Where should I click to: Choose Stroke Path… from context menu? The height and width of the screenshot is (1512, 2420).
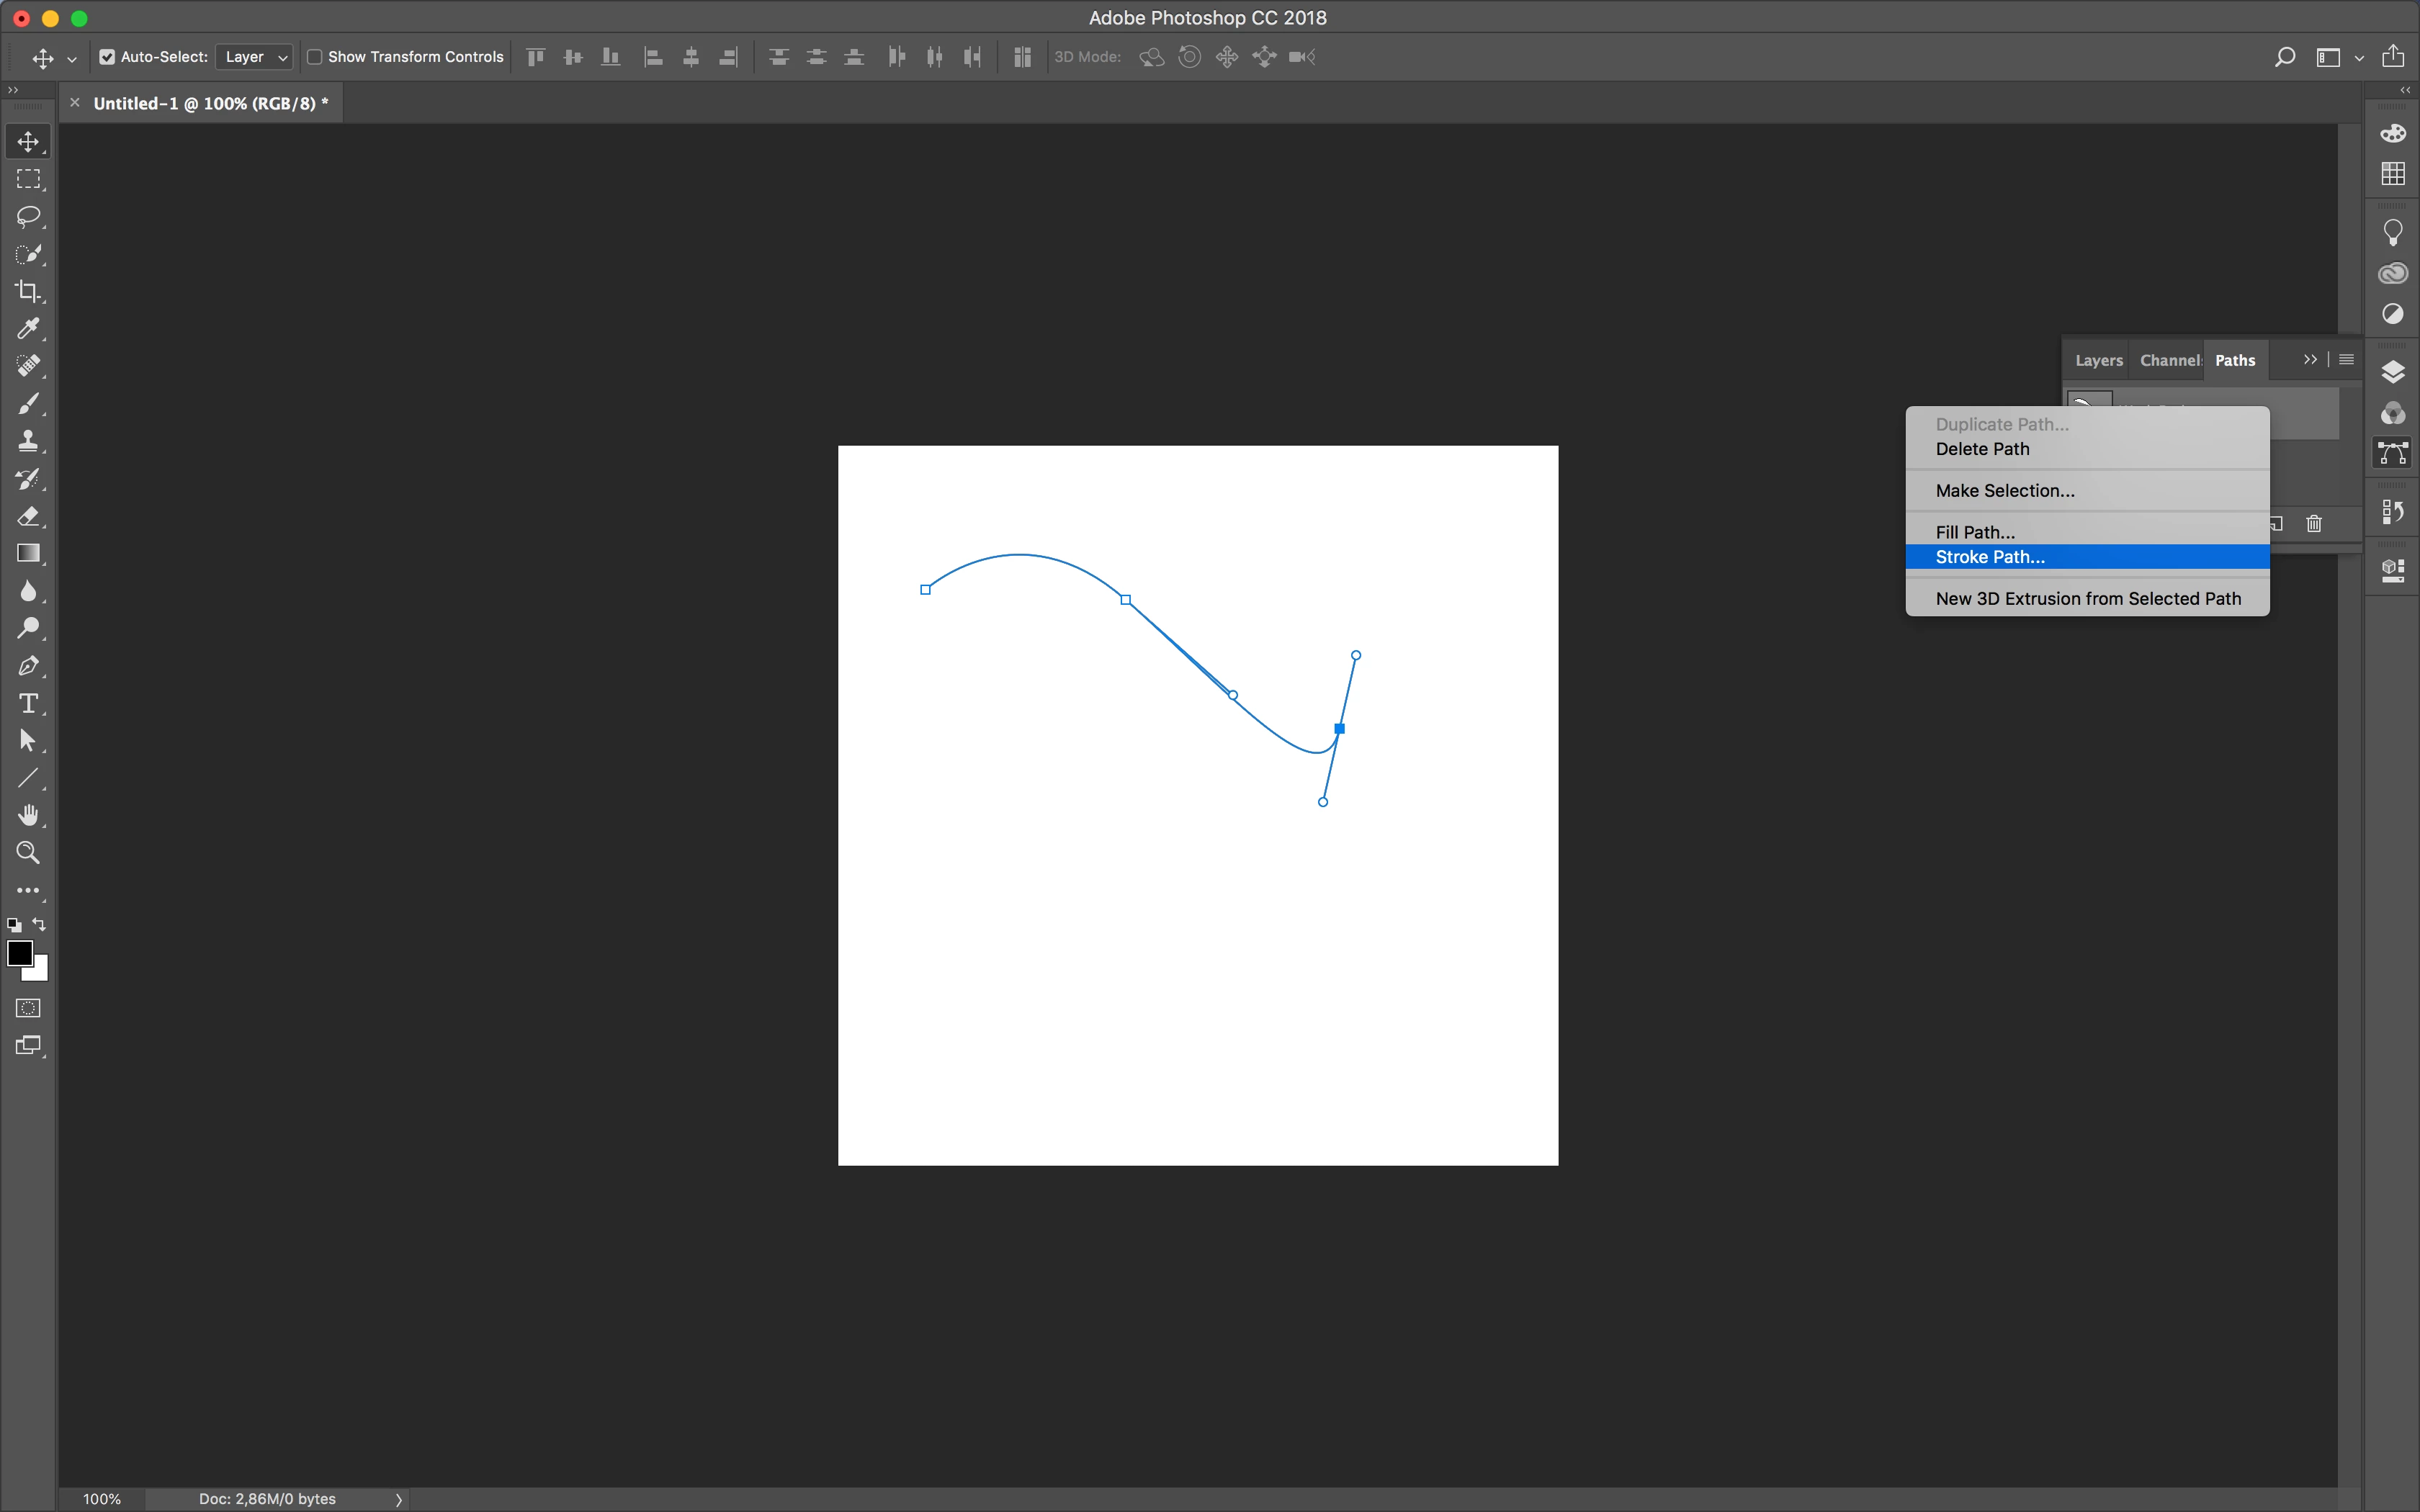click(x=1990, y=557)
